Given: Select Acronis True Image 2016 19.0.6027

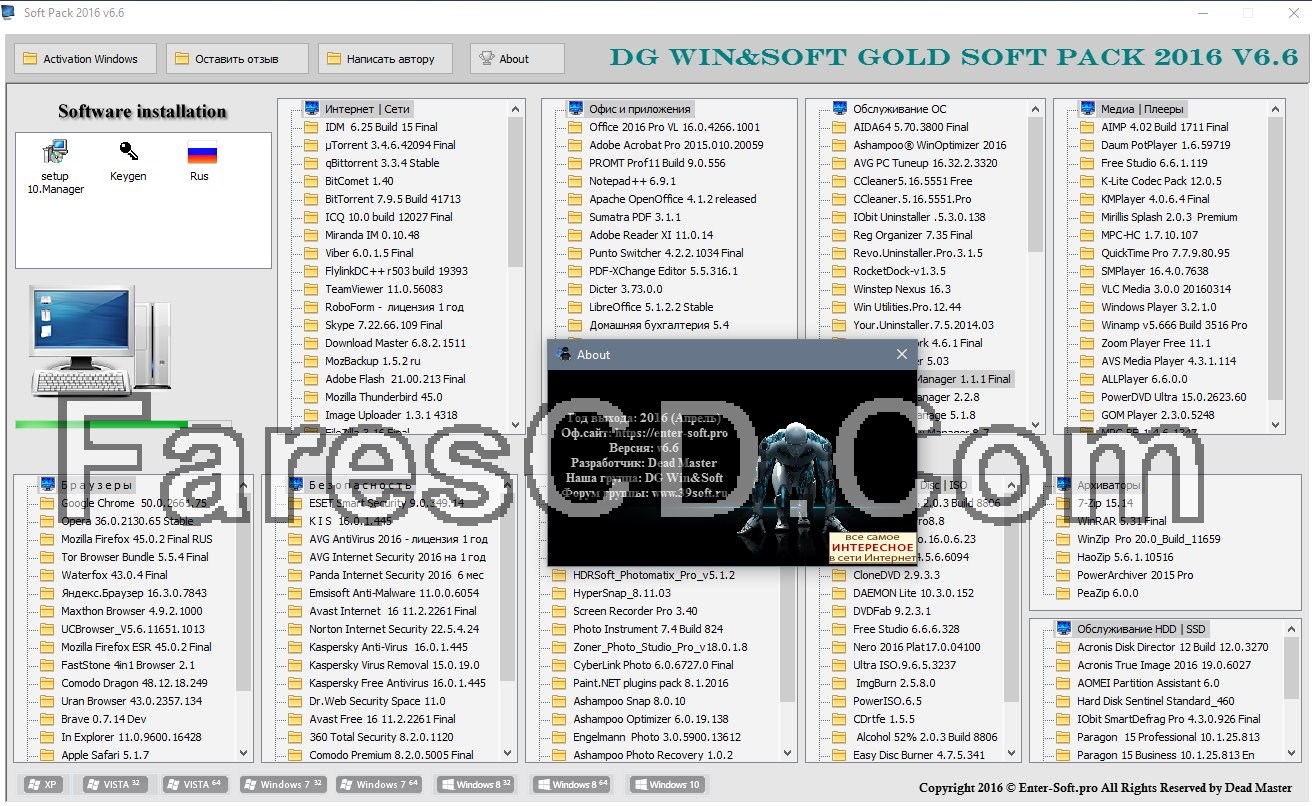Looking at the screenshot, I should 1164,665.
